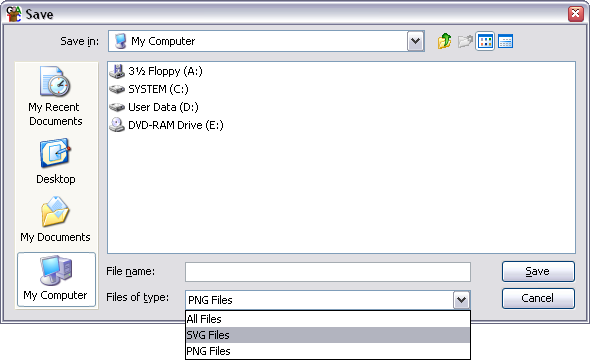Open My Recent Documents shortcut
Viewport: 590px width, 360px height.
pyautogui.click(x=55, y=96)
